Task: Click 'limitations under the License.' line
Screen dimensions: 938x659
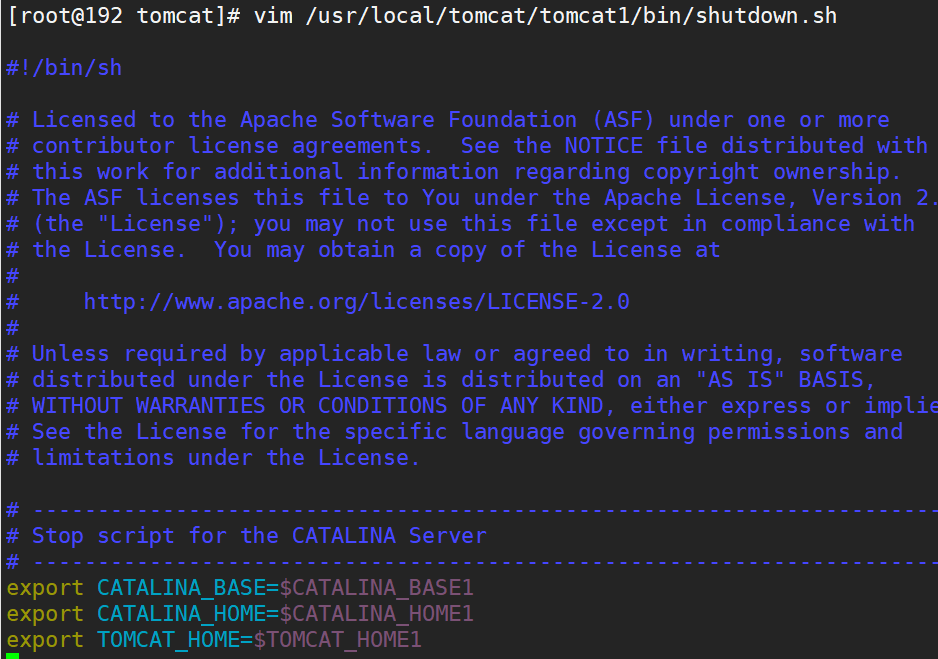Action: (226, 457)
